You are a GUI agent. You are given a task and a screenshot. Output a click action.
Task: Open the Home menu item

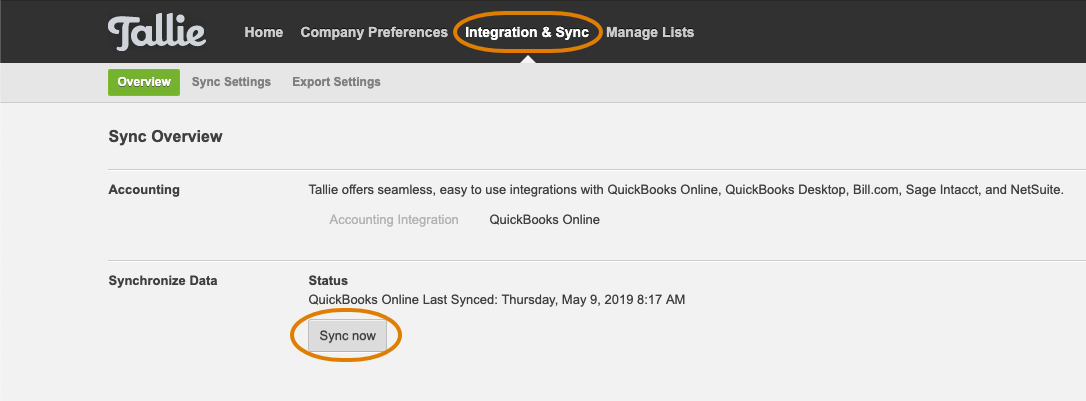click(264, 33)
